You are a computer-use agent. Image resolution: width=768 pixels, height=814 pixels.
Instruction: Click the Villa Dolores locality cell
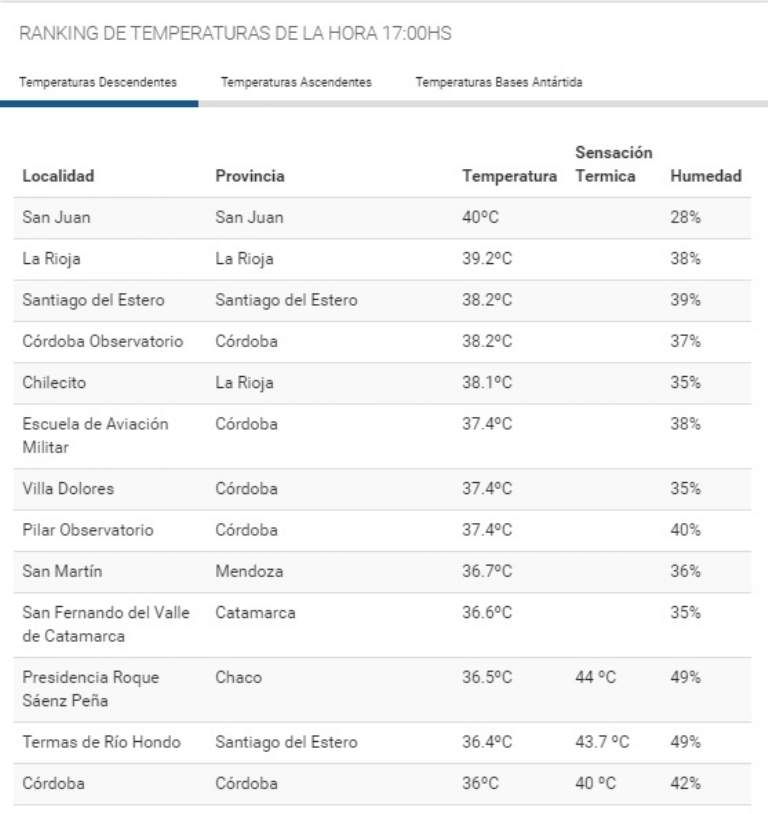click(68, 489)
